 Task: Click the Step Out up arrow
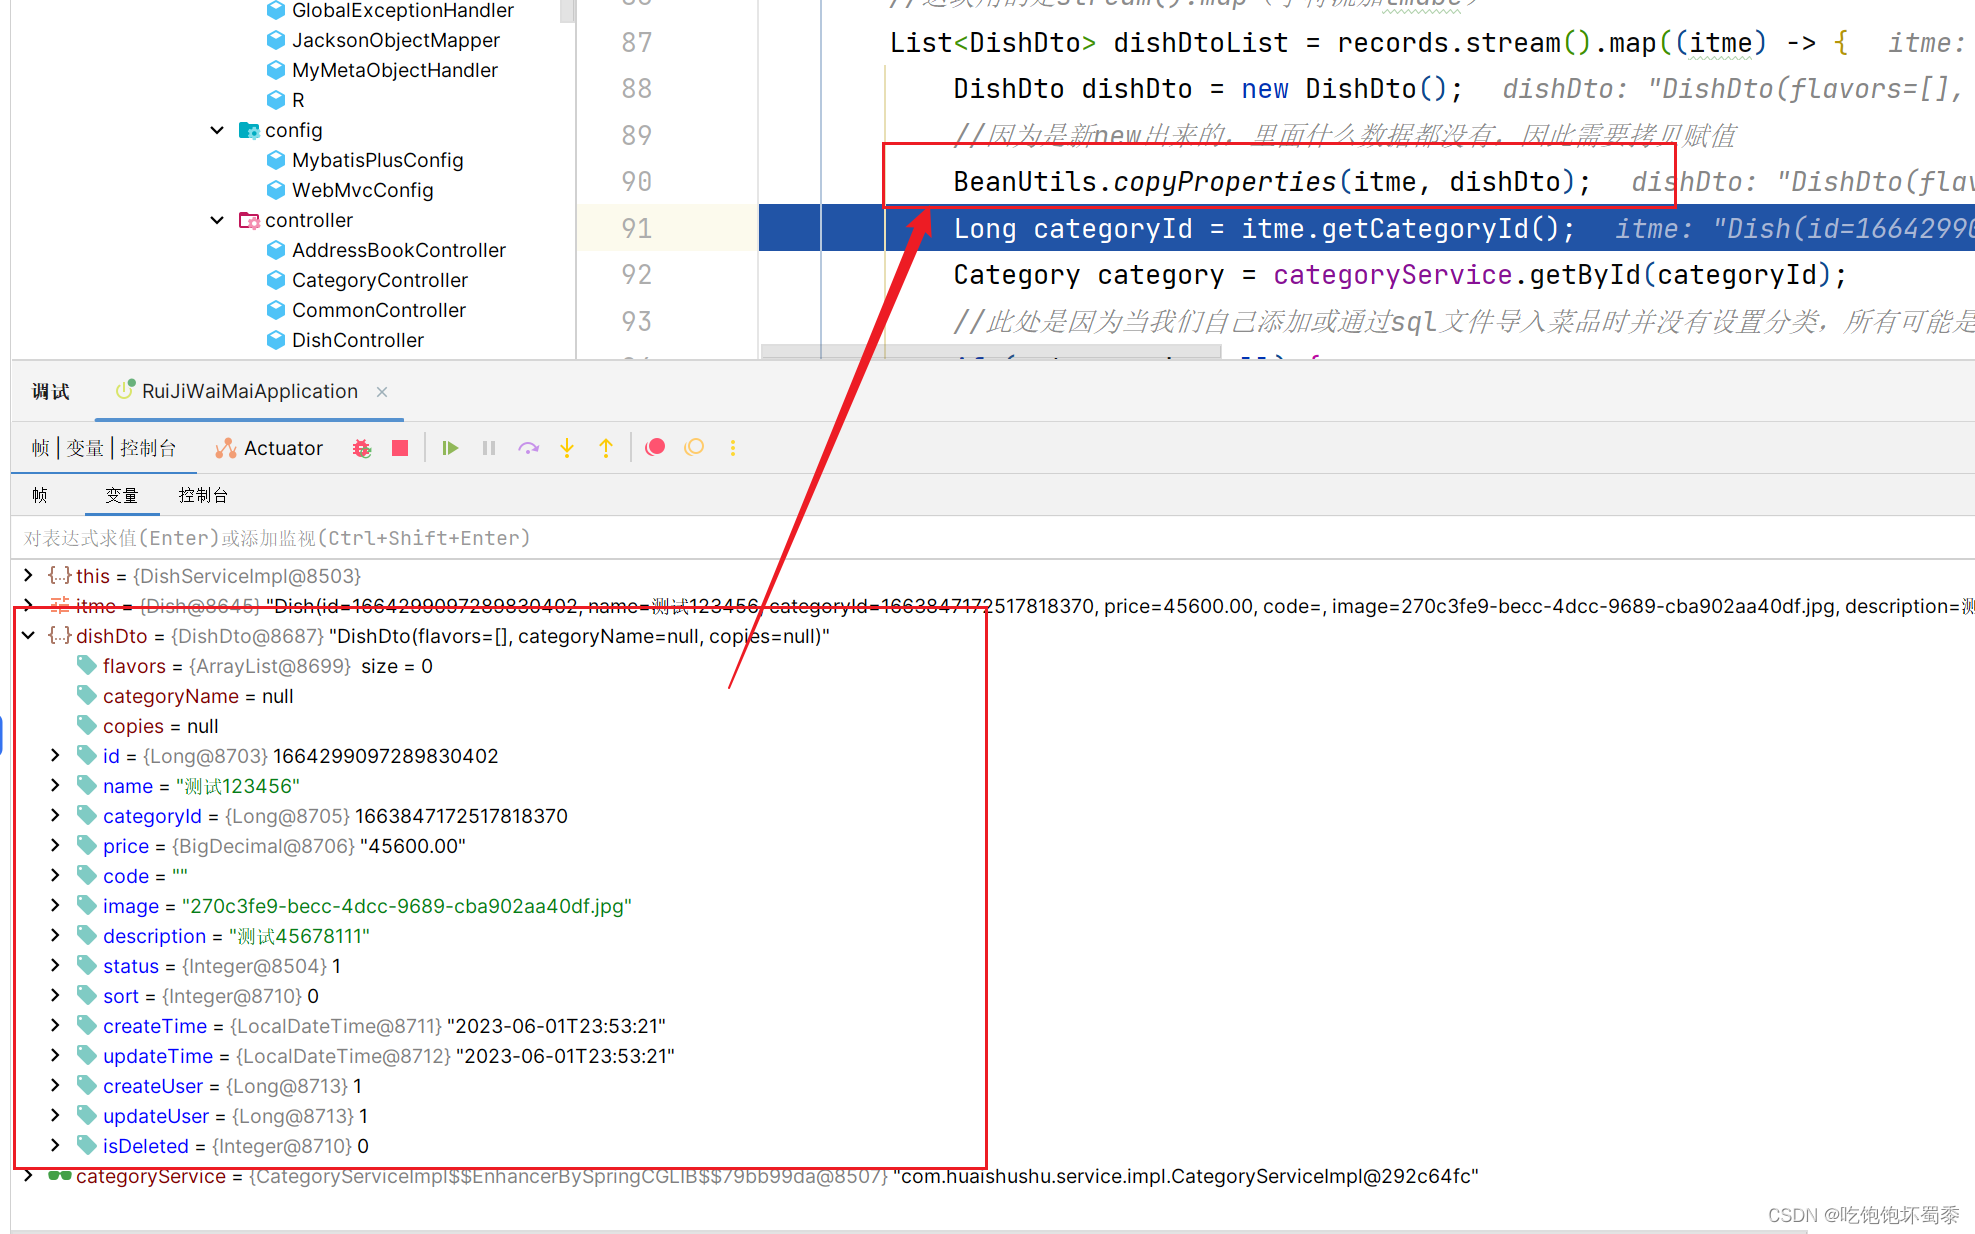tap(606, 448)
